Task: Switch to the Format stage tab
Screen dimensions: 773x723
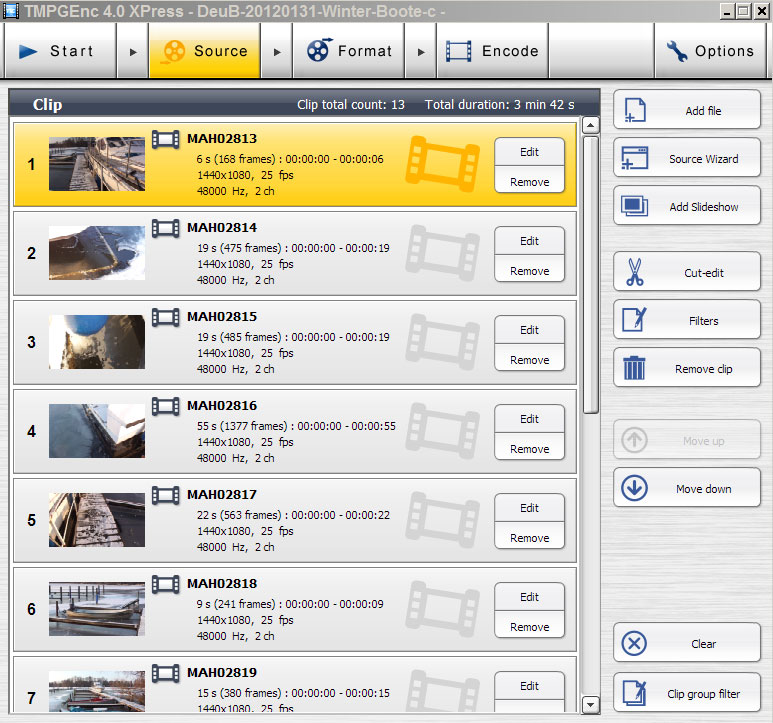Action: [349, 51]
